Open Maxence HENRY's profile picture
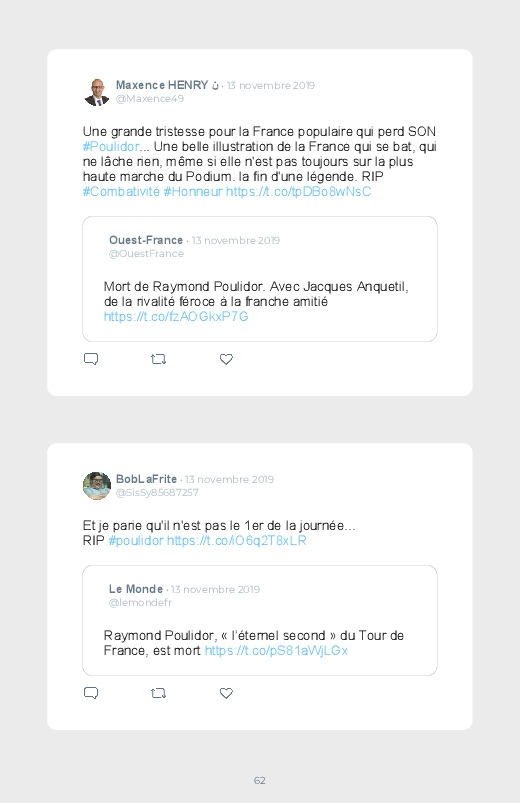The width and height of the screenshot is (520, 803). click(97, 92)
